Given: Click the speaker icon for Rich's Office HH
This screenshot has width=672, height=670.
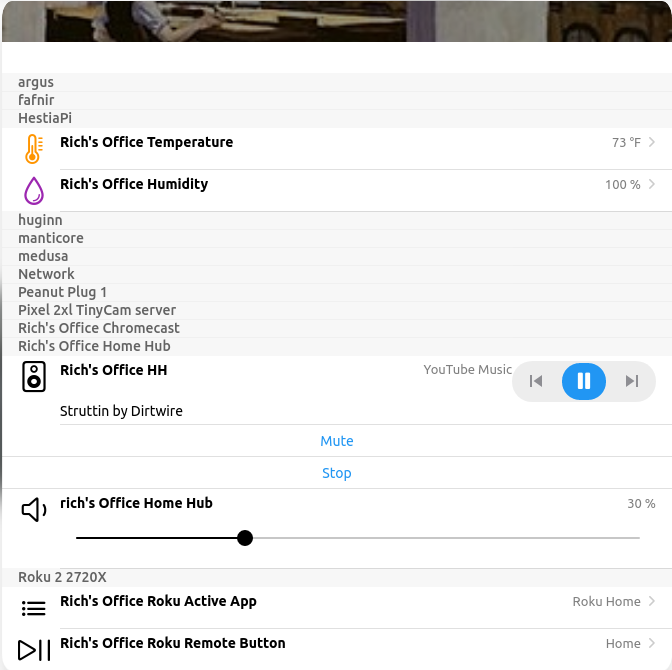Looking at the screenshot, I should 34,377.
